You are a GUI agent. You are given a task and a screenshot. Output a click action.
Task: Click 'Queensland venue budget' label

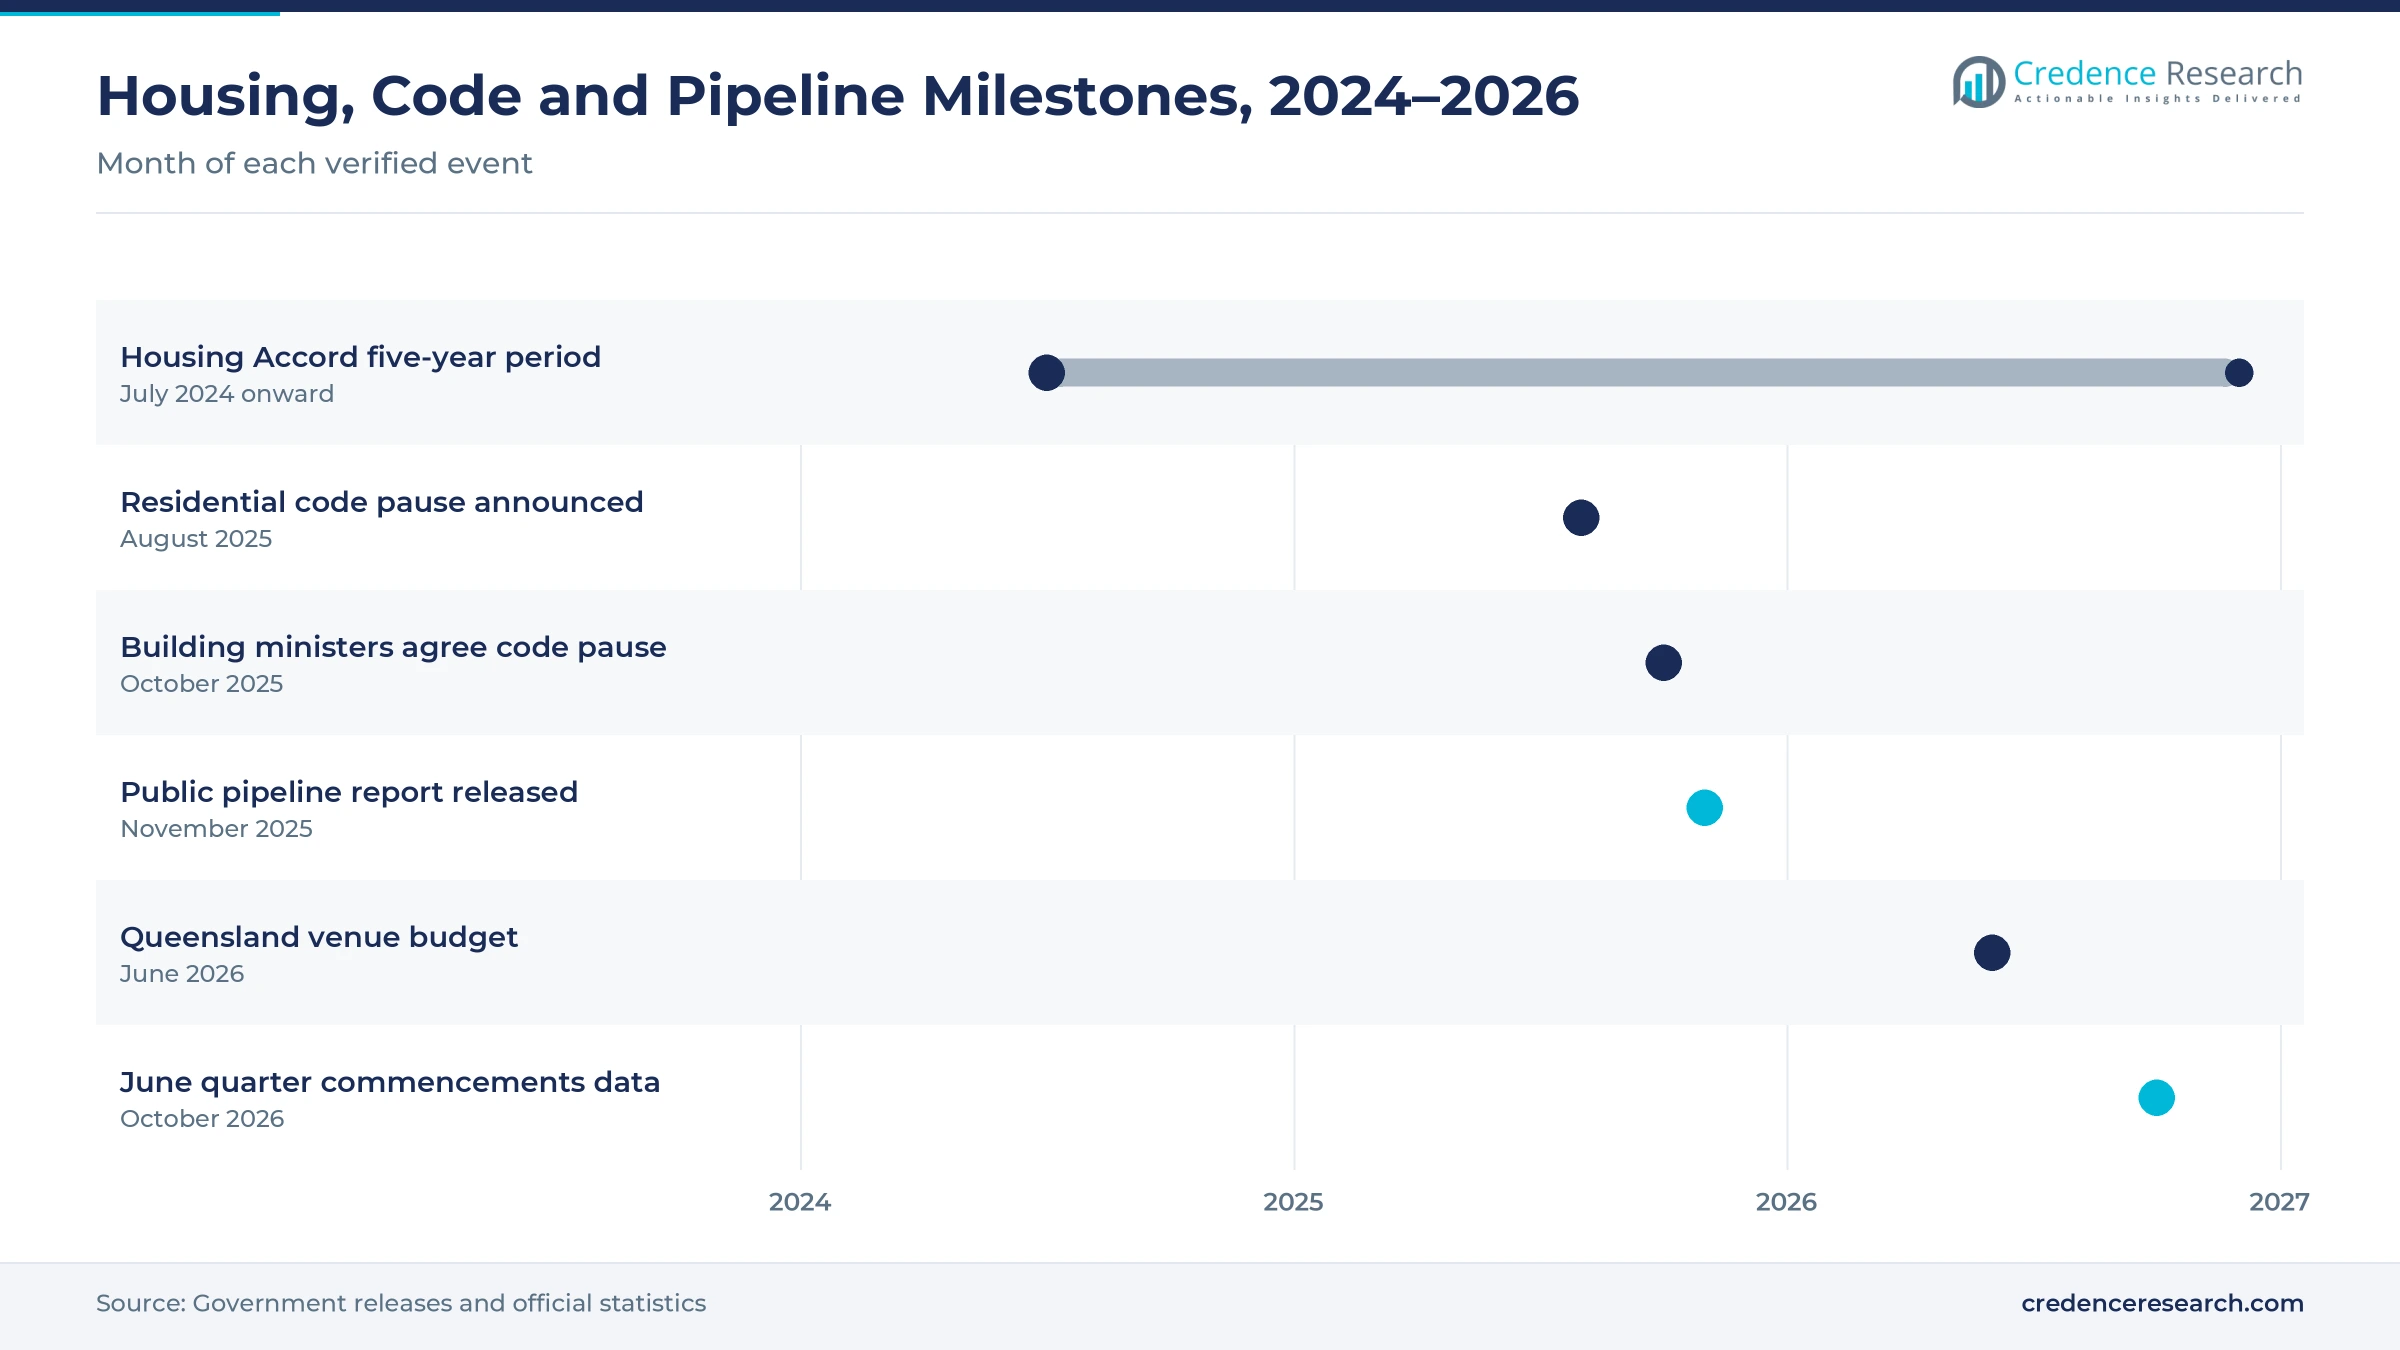pyautogui.click(x=319, y=937)
